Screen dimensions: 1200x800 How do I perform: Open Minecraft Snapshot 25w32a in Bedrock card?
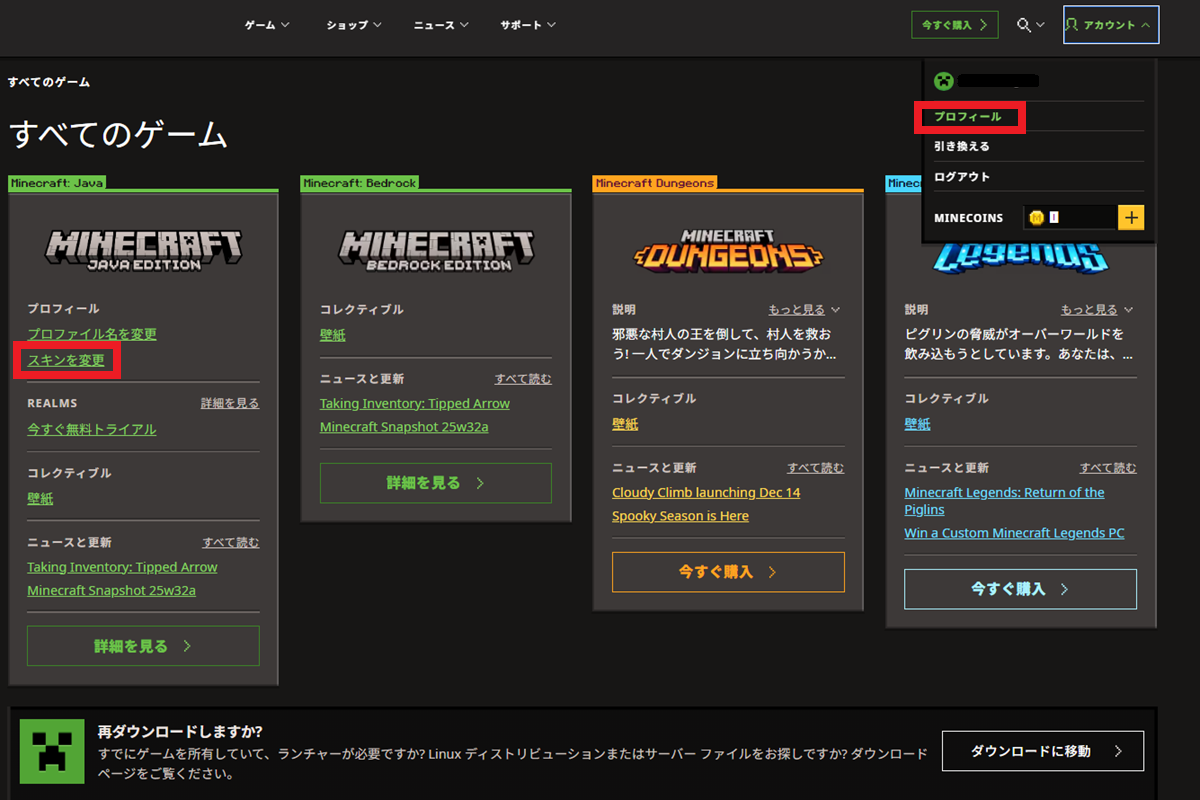[x=404, y=427]
